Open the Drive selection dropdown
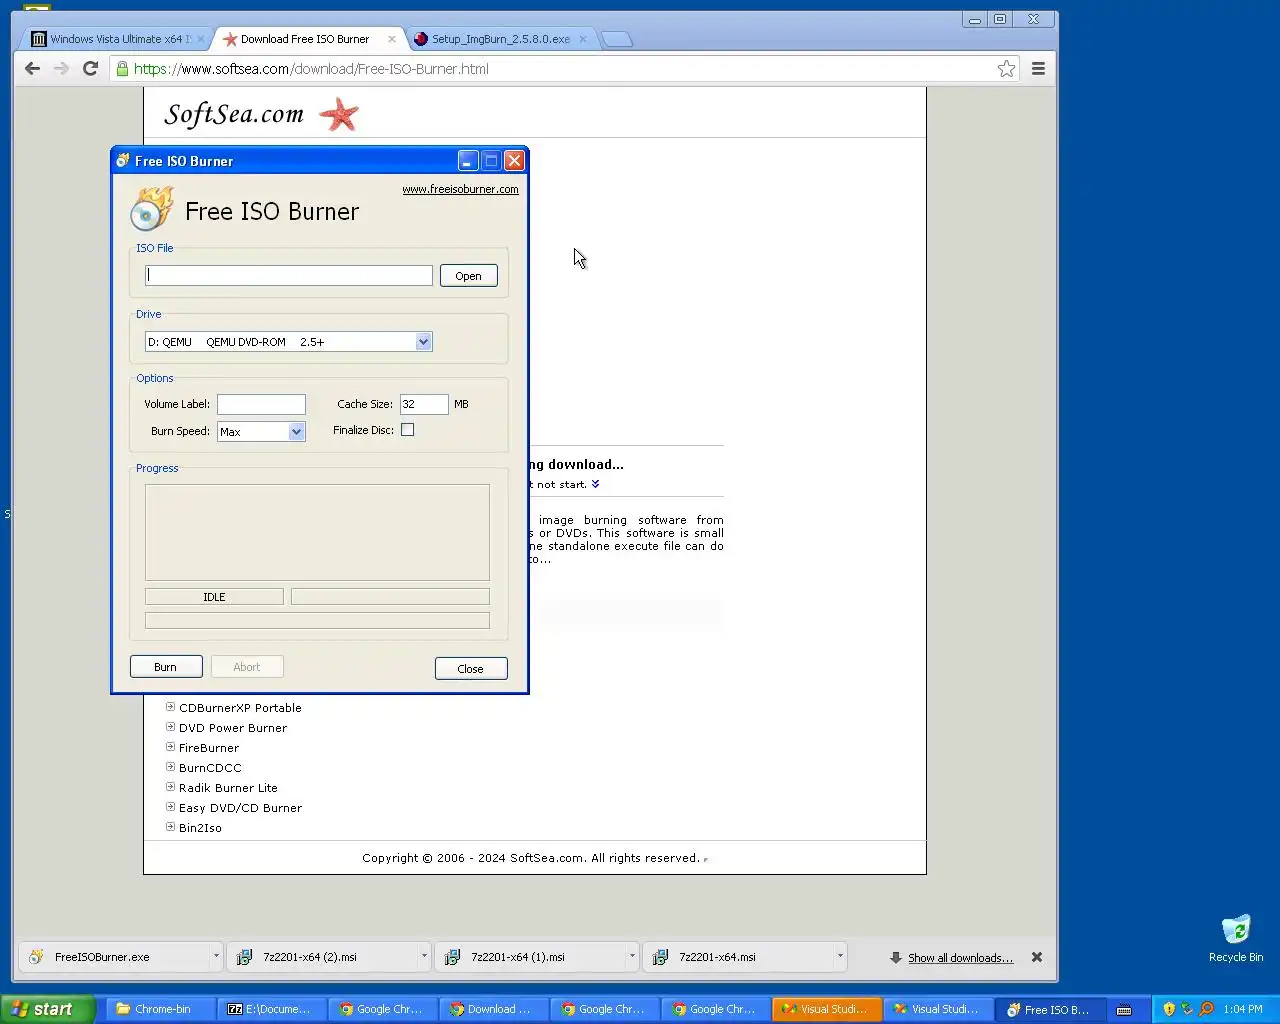Screen dimensions: 1280x1024 423,342
